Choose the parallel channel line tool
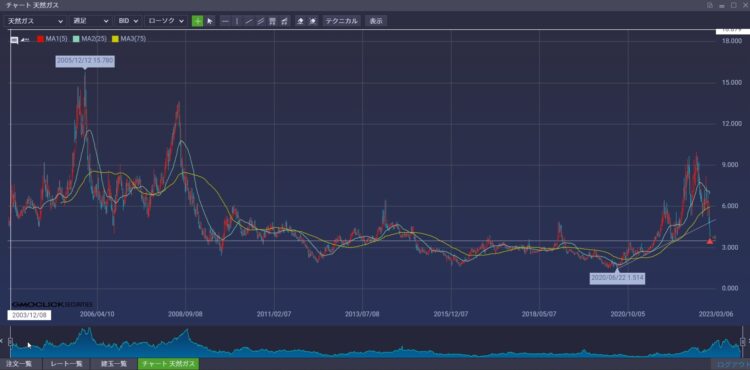The height and width of the screenshot is (370, 750). [261, 21]
